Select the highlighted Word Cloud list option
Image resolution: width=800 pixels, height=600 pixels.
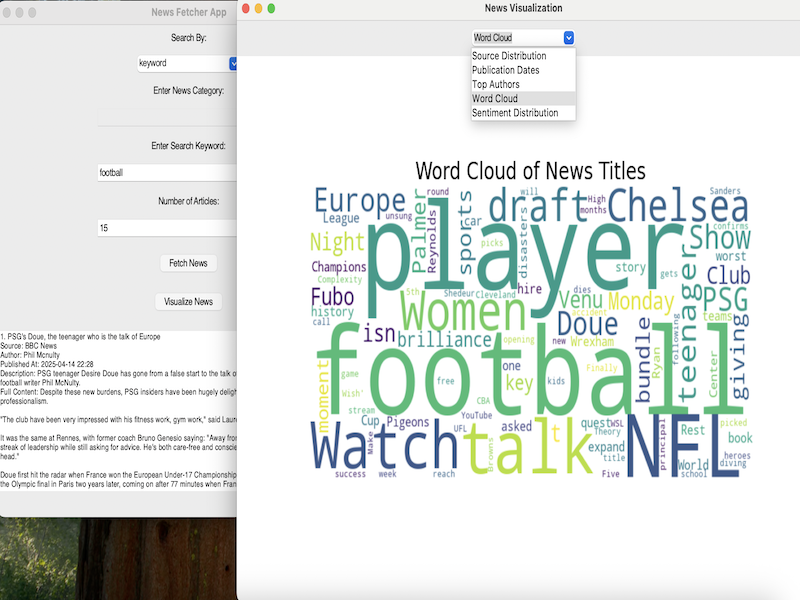[523, 98]
